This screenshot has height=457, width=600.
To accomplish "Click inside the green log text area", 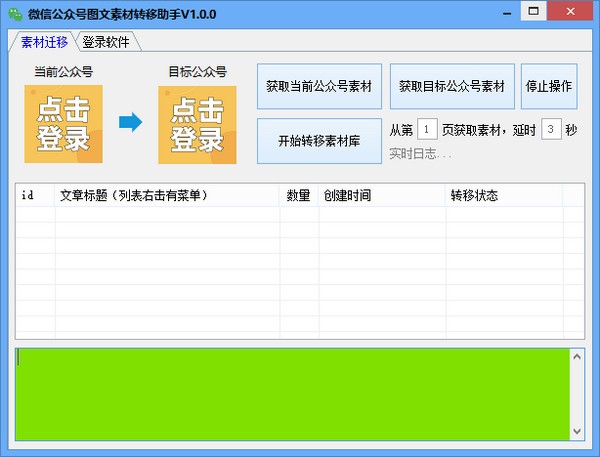I will point(292,394).
